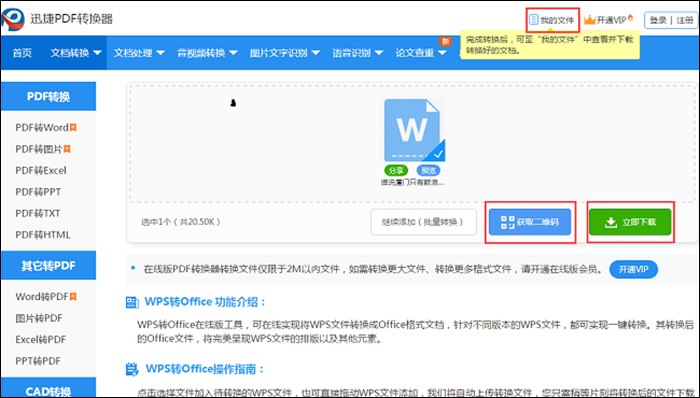Open the 文档处理 dropdown menu
Image resolution: width=700 pixels, height=398 pixels.
tap(139, 53)
